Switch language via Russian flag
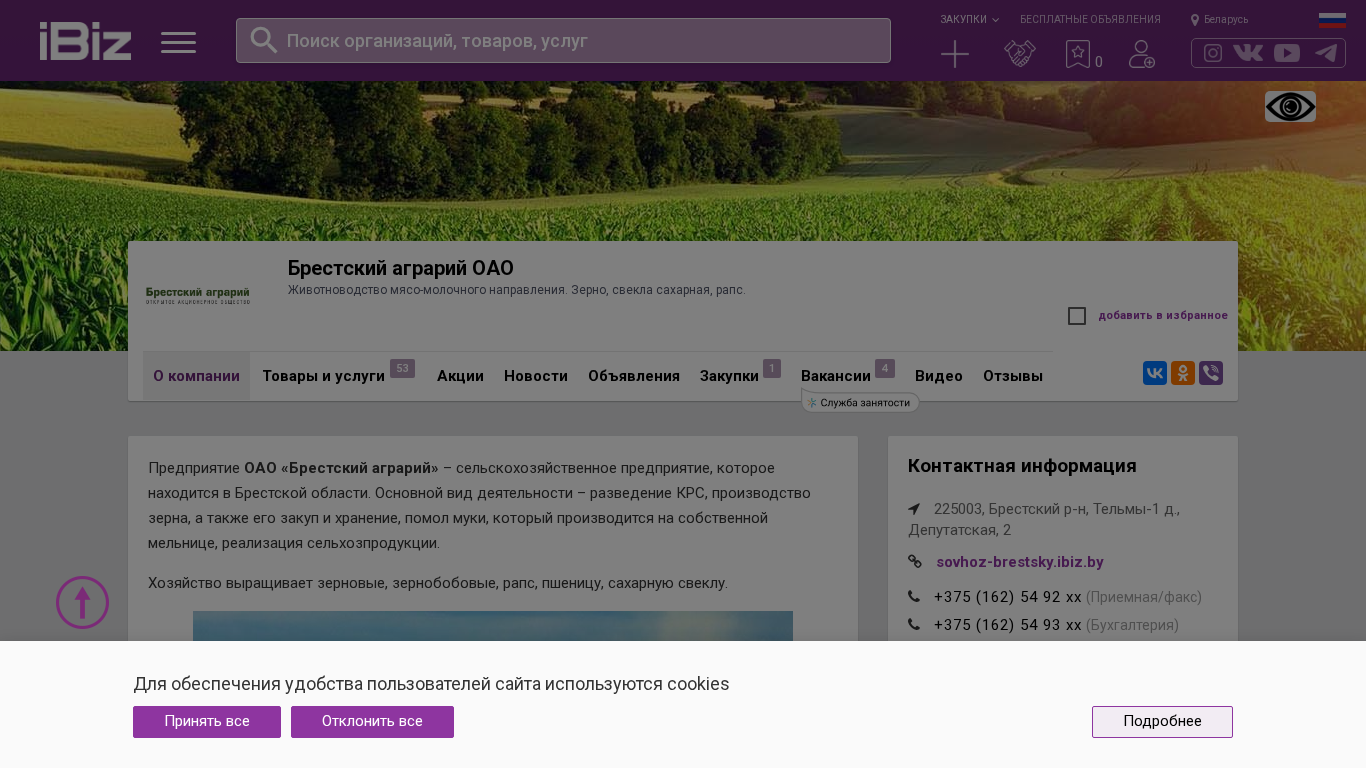The image size is (1366, 768). 1332,20
